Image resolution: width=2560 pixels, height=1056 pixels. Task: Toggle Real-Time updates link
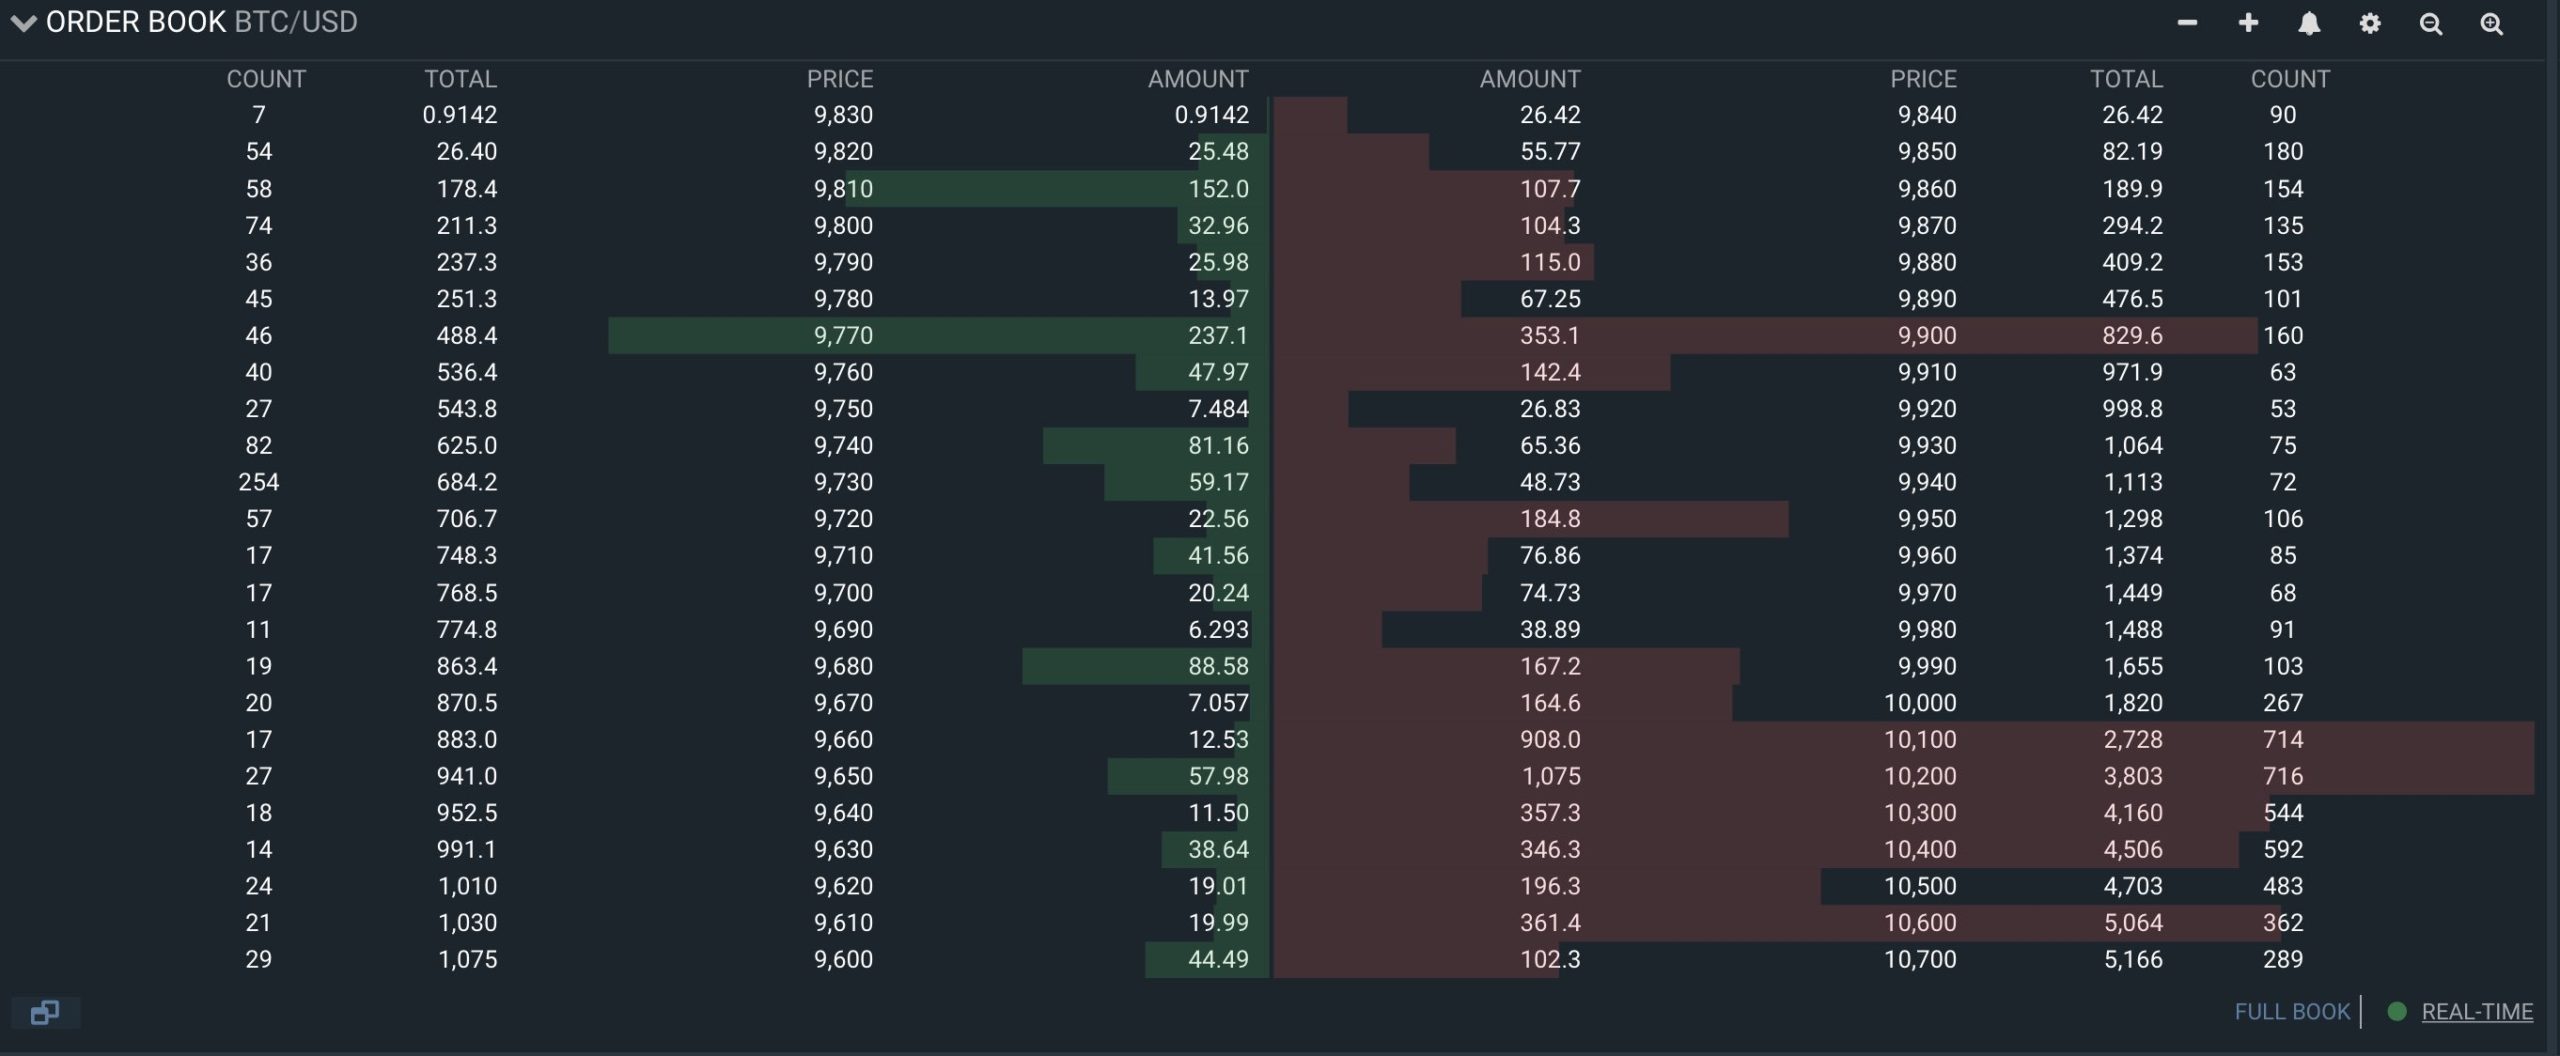tap(2477, 1012)
